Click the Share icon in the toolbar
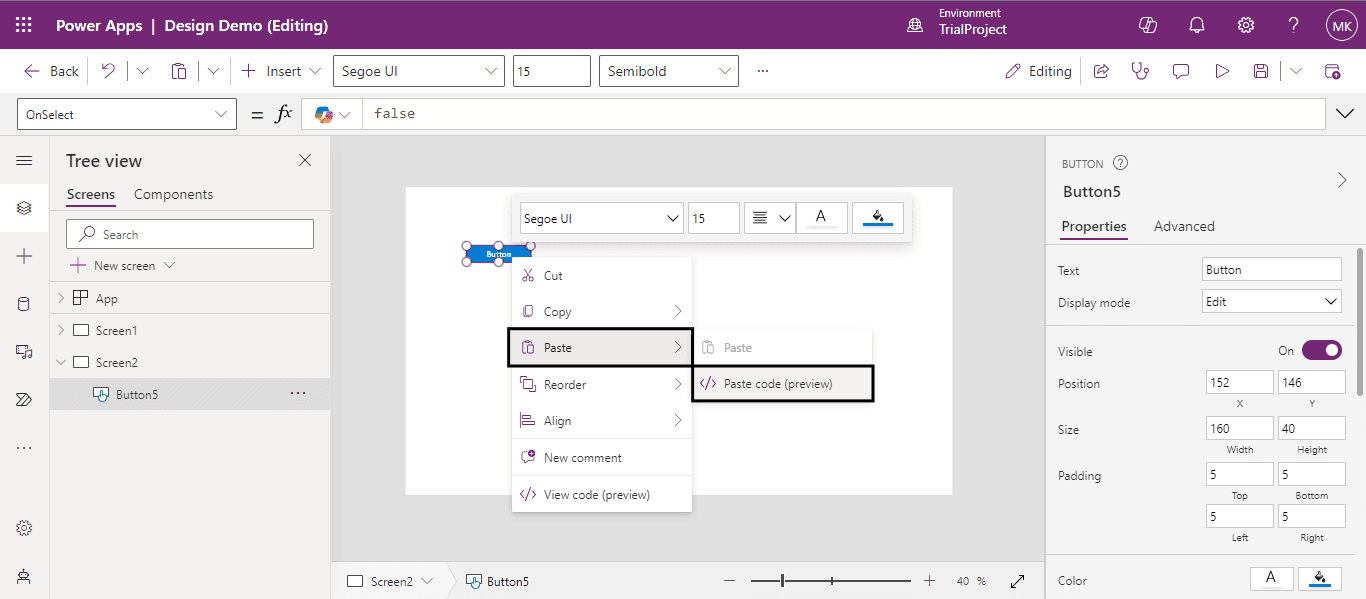1366x599 pixels. pyautogui.click(x=1101, y=71)
